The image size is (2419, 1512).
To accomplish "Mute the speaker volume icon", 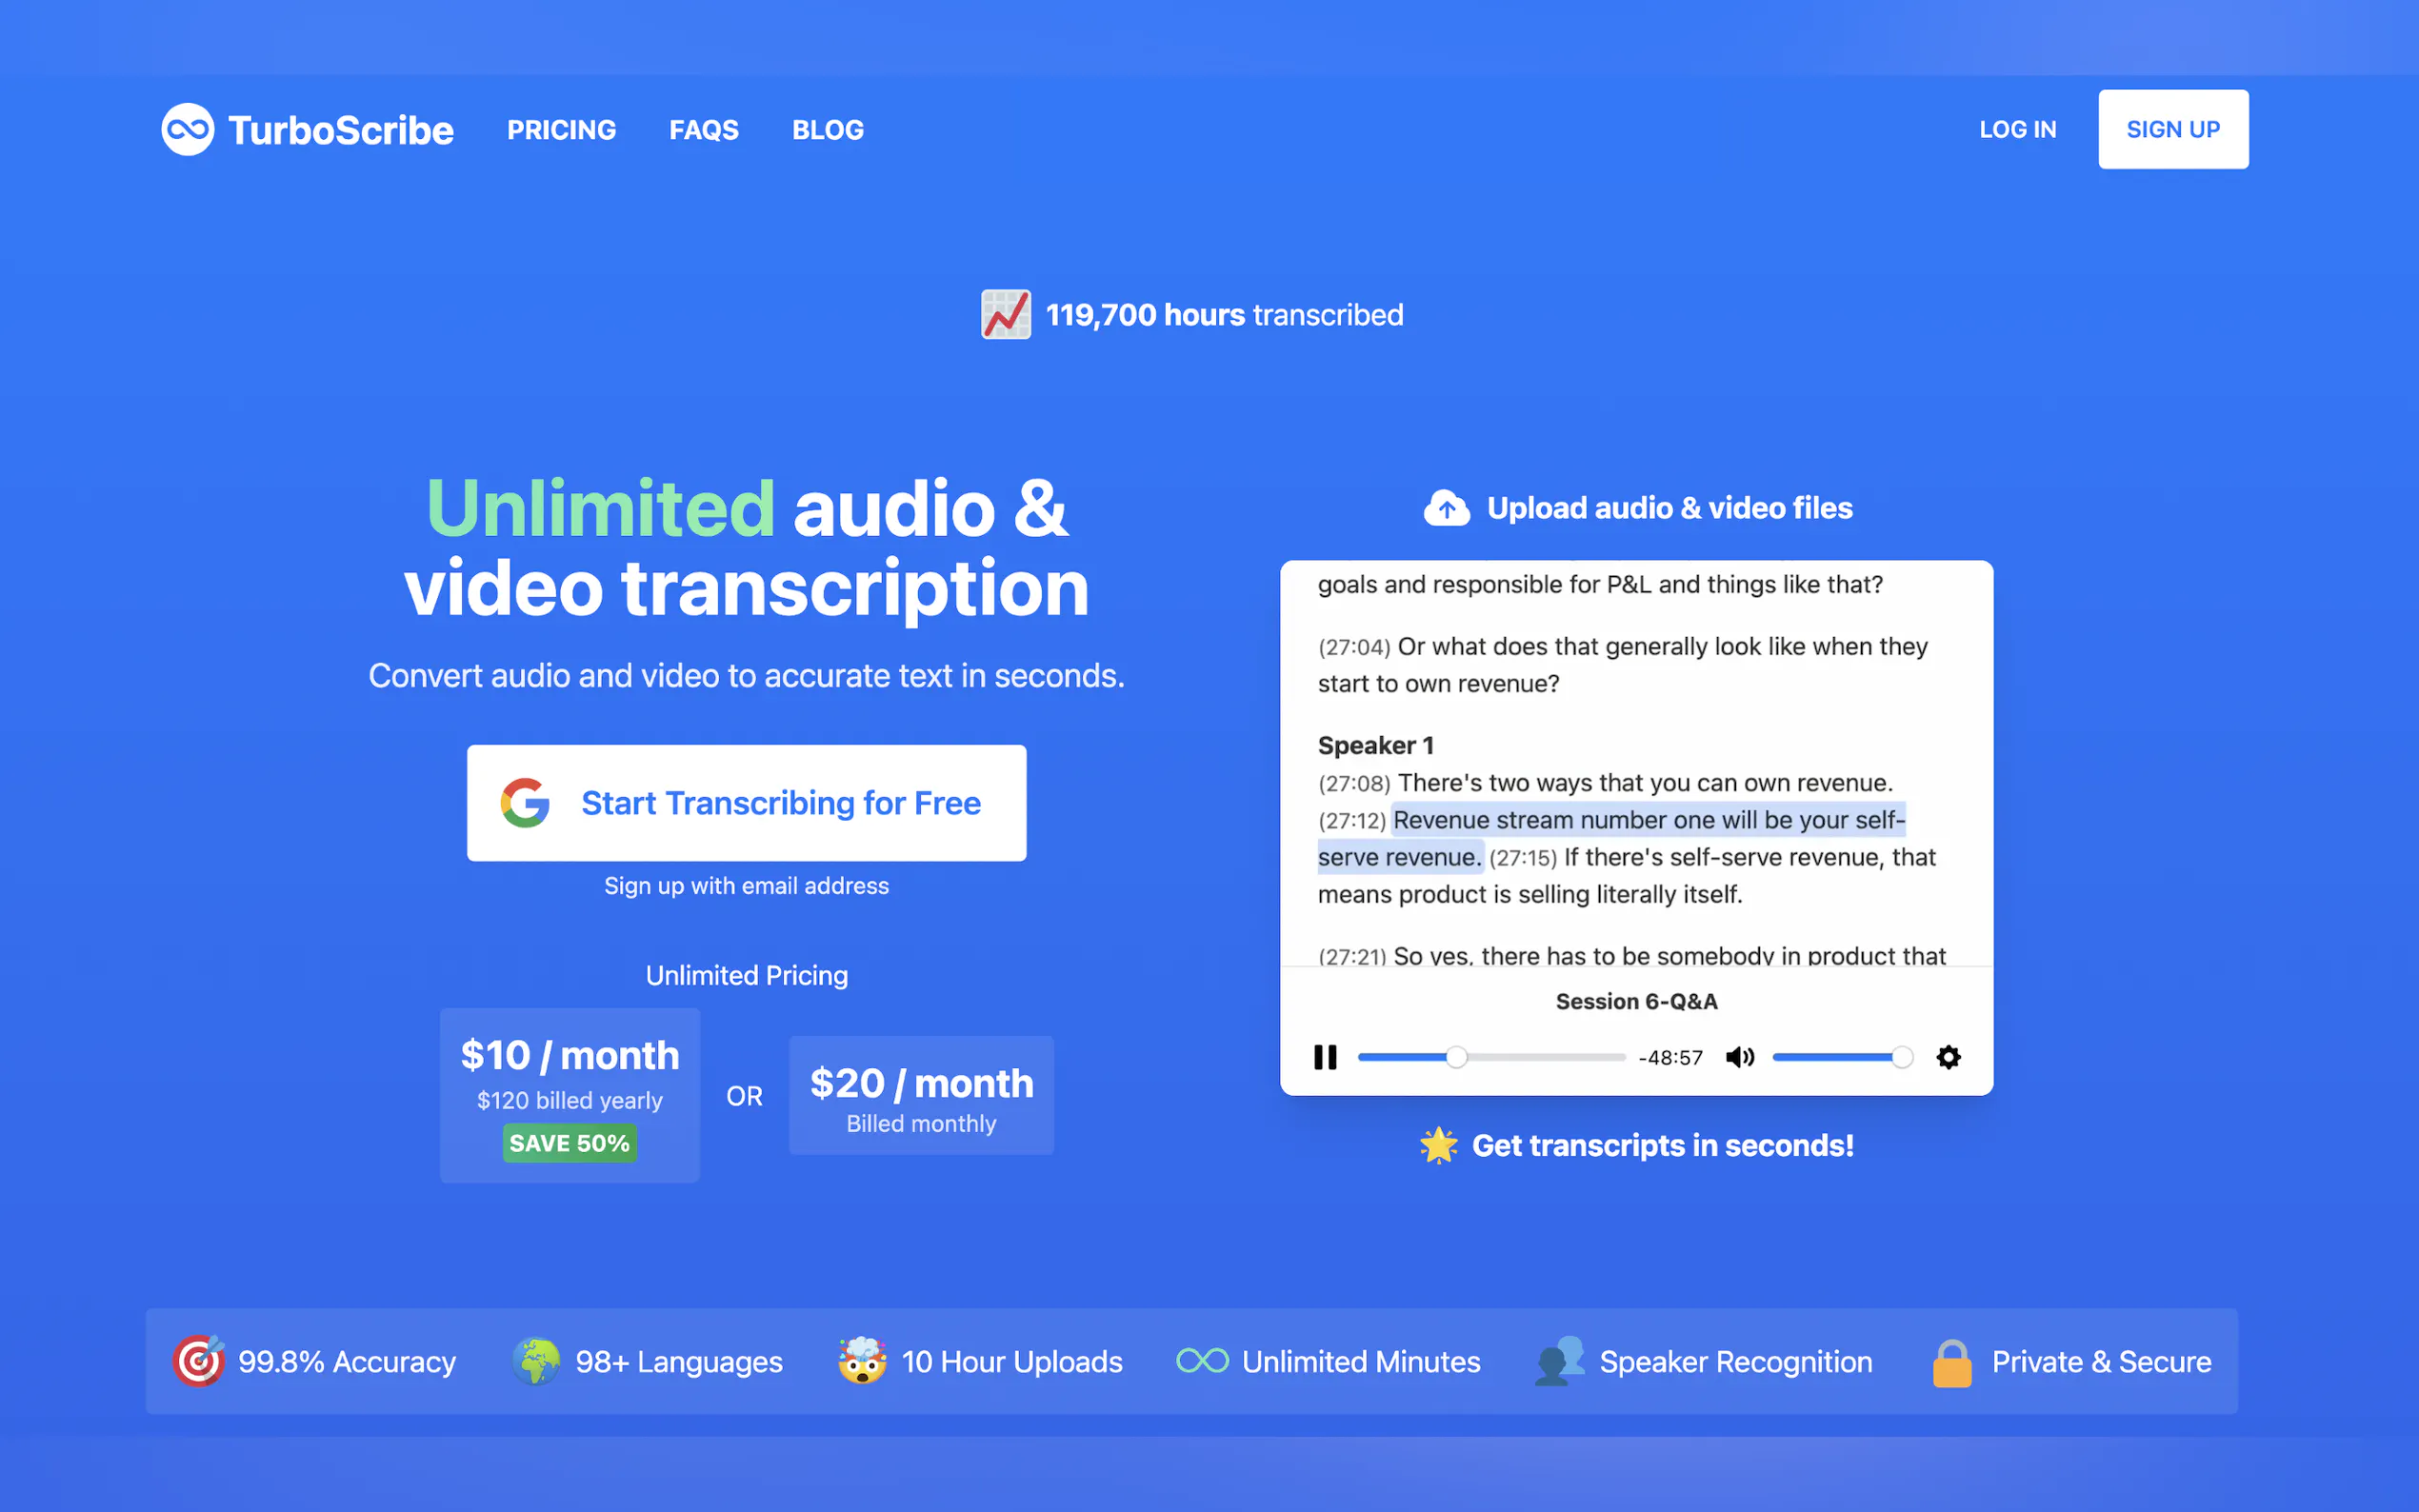I will click(x=1739, y=1057).
